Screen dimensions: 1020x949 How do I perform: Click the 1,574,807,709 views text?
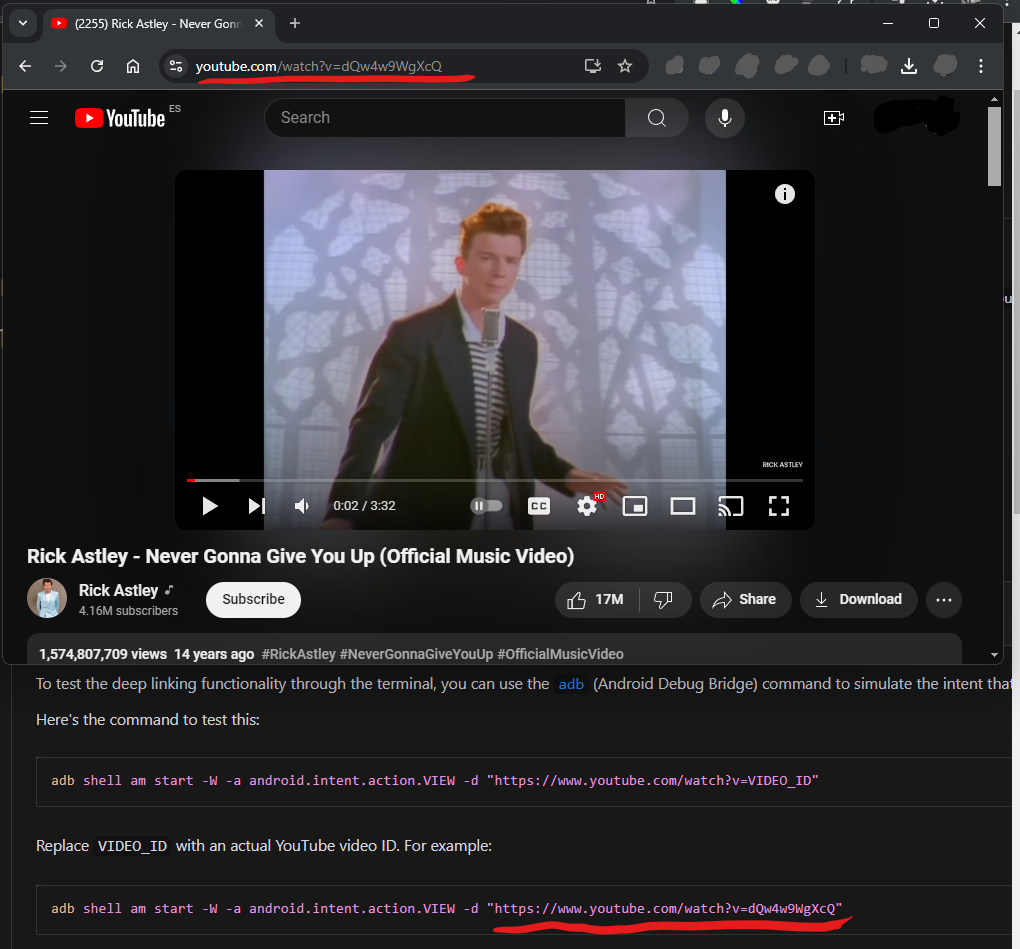pos(103,654)
